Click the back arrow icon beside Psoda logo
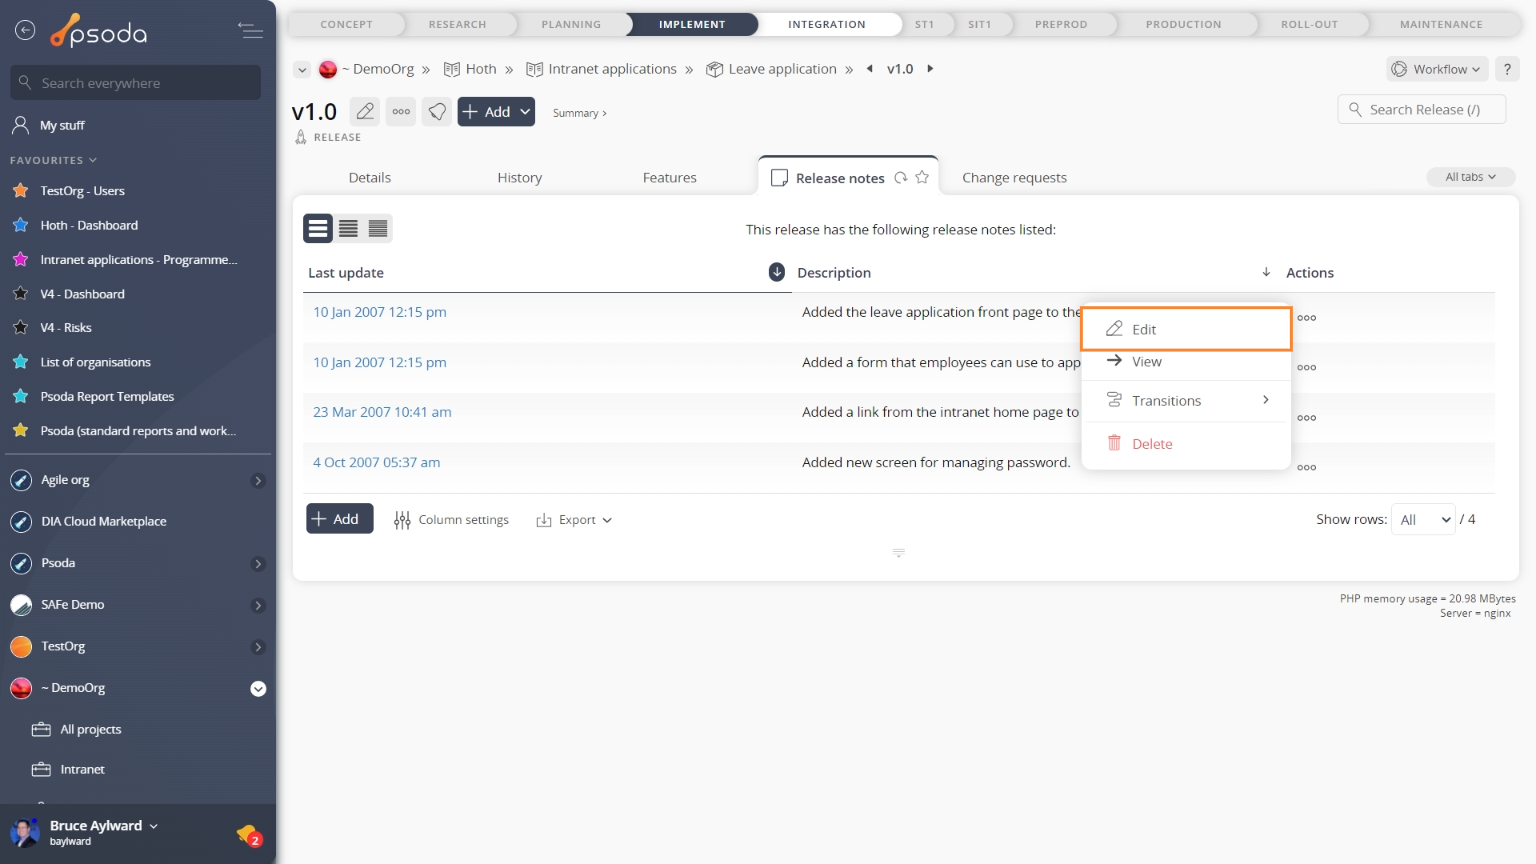The height and width of the screenshot is (864, 1536). 25,31
